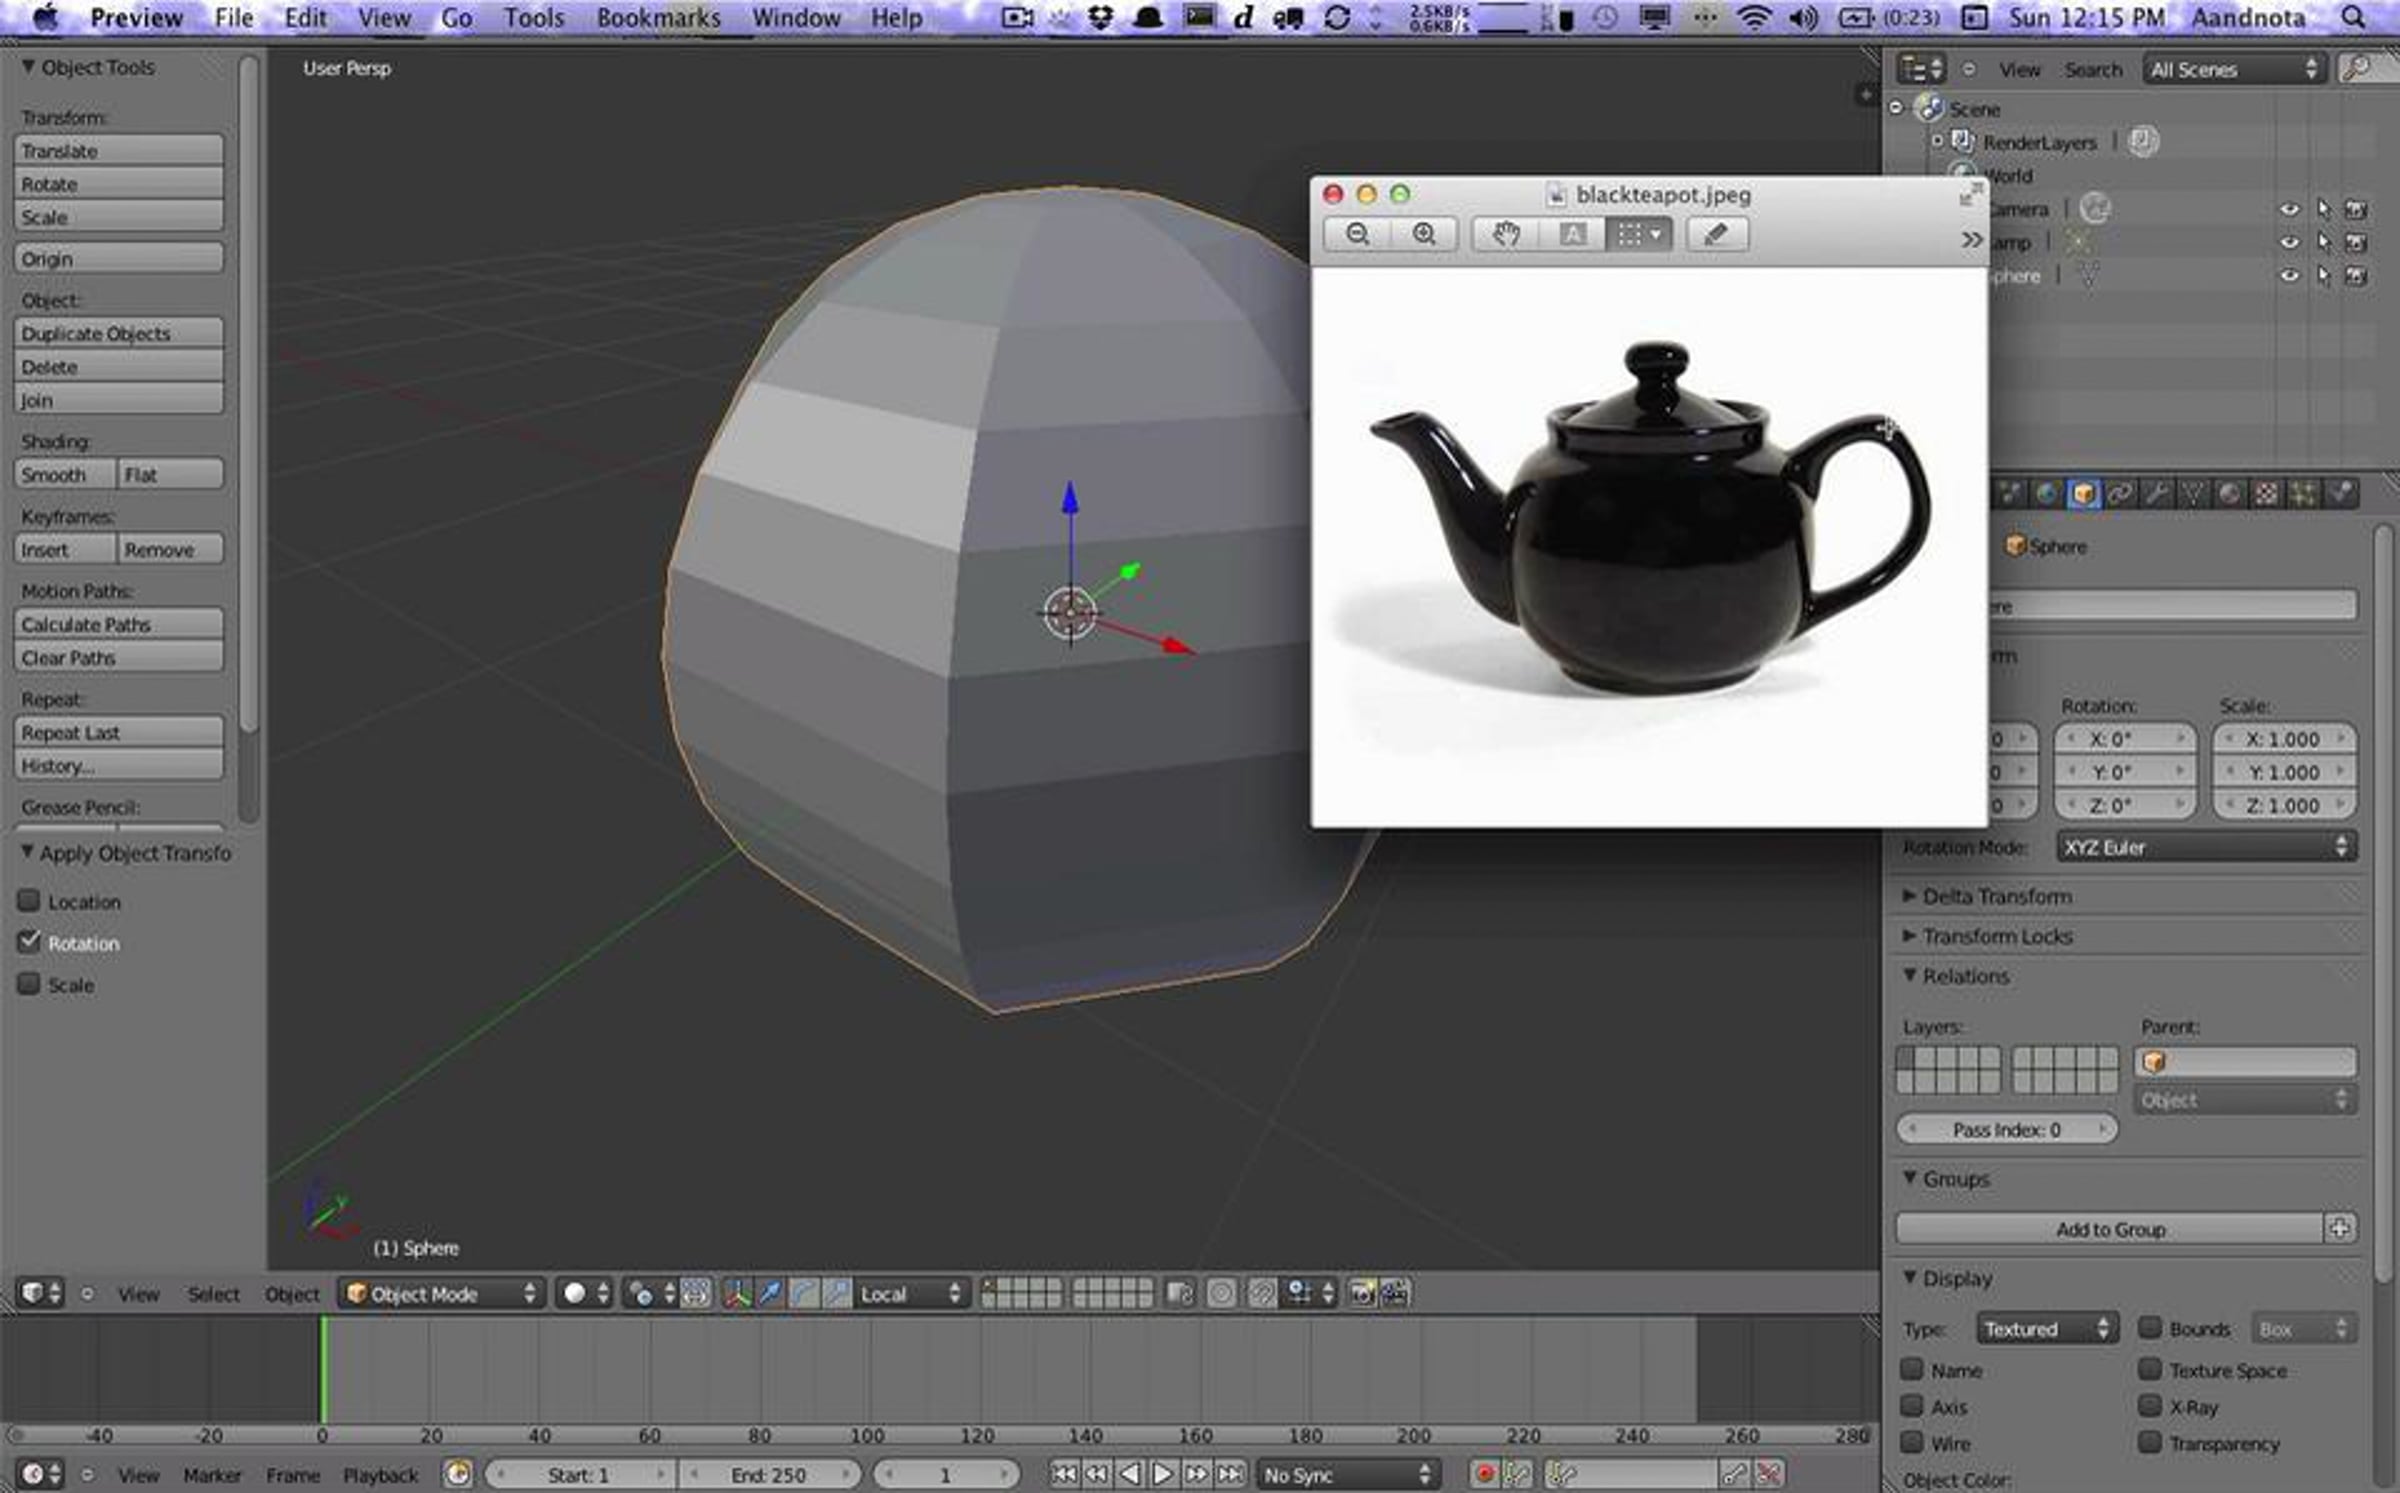Viewport: 2400px width, 1493px height.
Task: Click the End: 250 frame field
Action: click(x=767, y=1474)
